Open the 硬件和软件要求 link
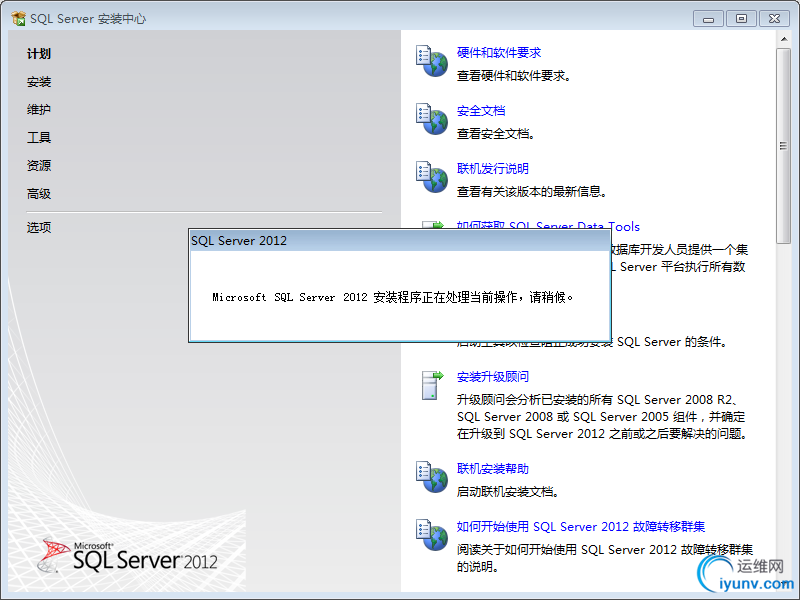The image size is (800, 600). coord(498,53)
